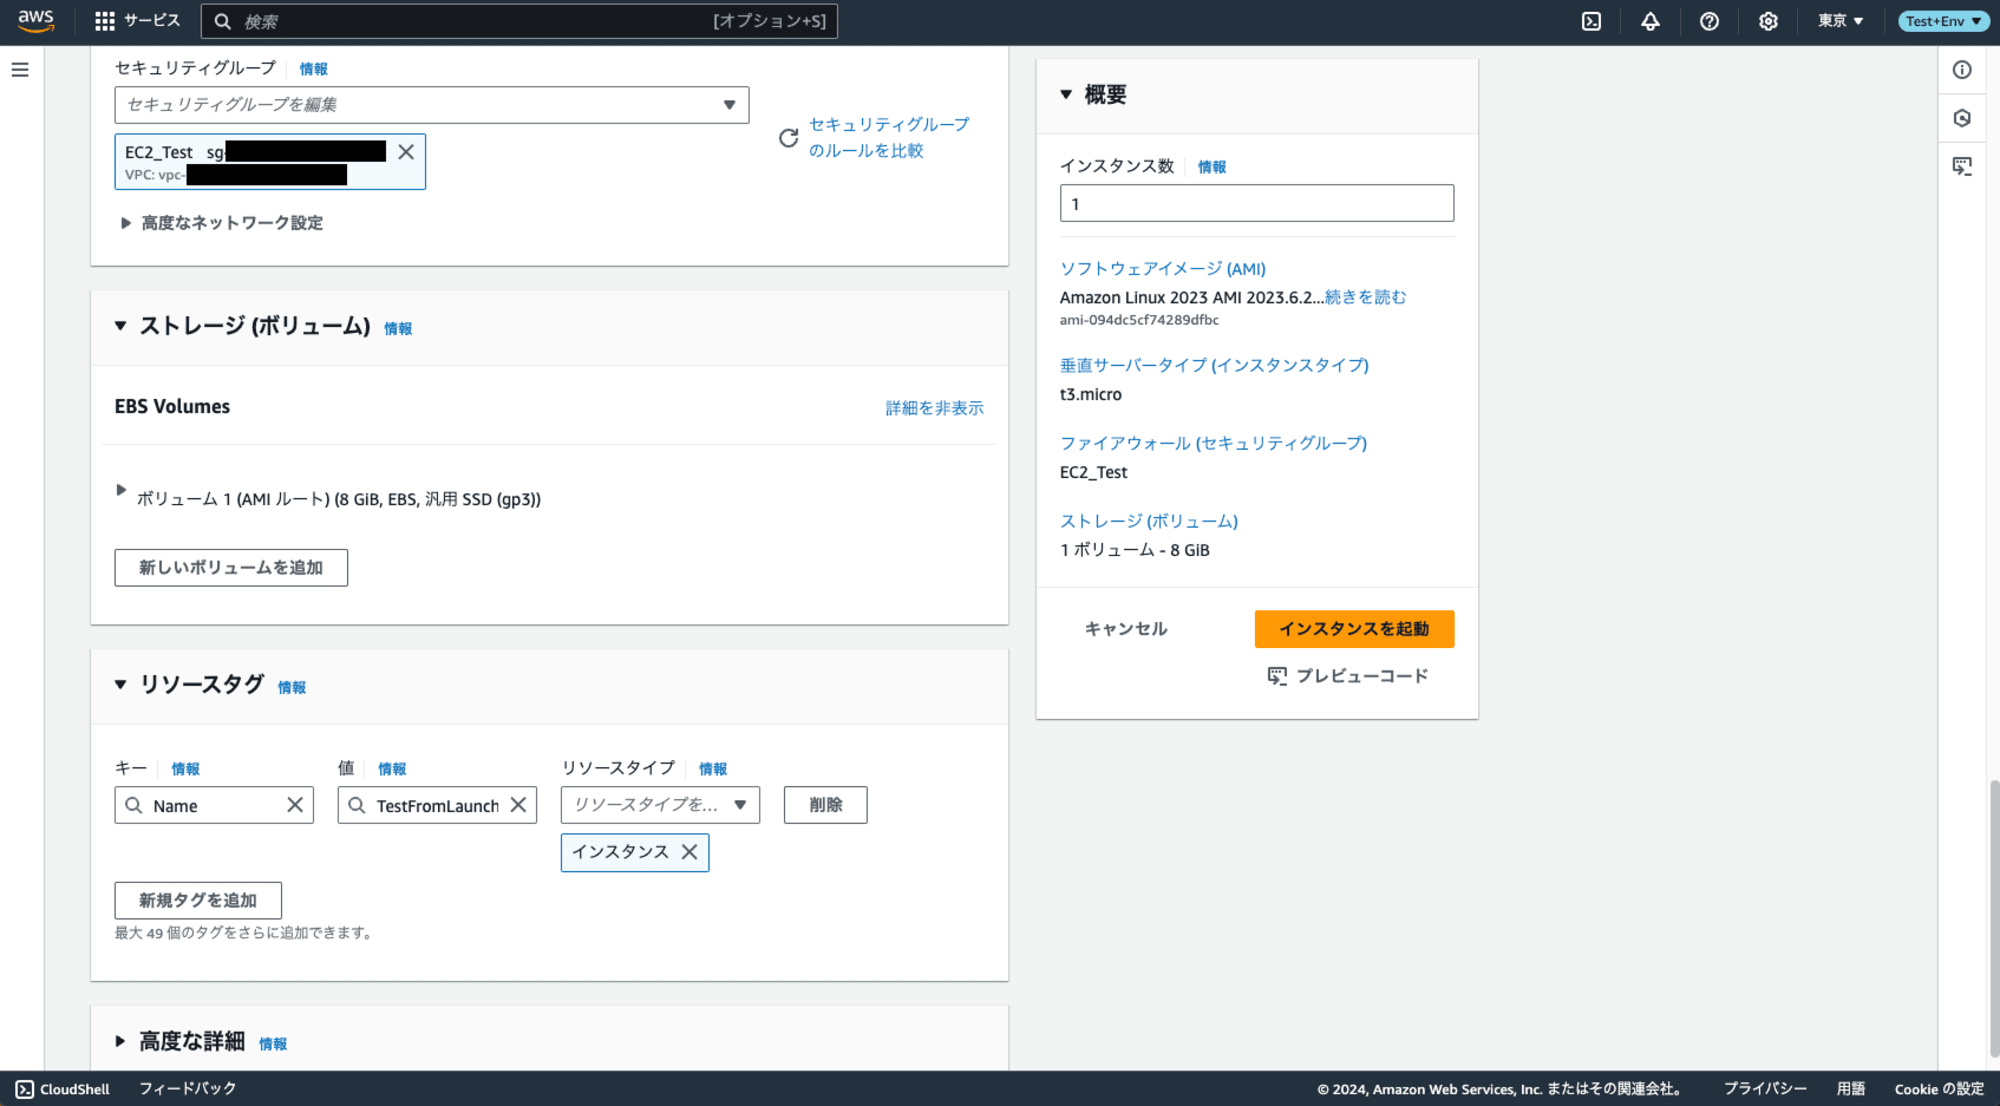Screen dimensions: 2000x1106
Task: Open the リソースタイプ dropdown
Action: (x=660, y=805)
